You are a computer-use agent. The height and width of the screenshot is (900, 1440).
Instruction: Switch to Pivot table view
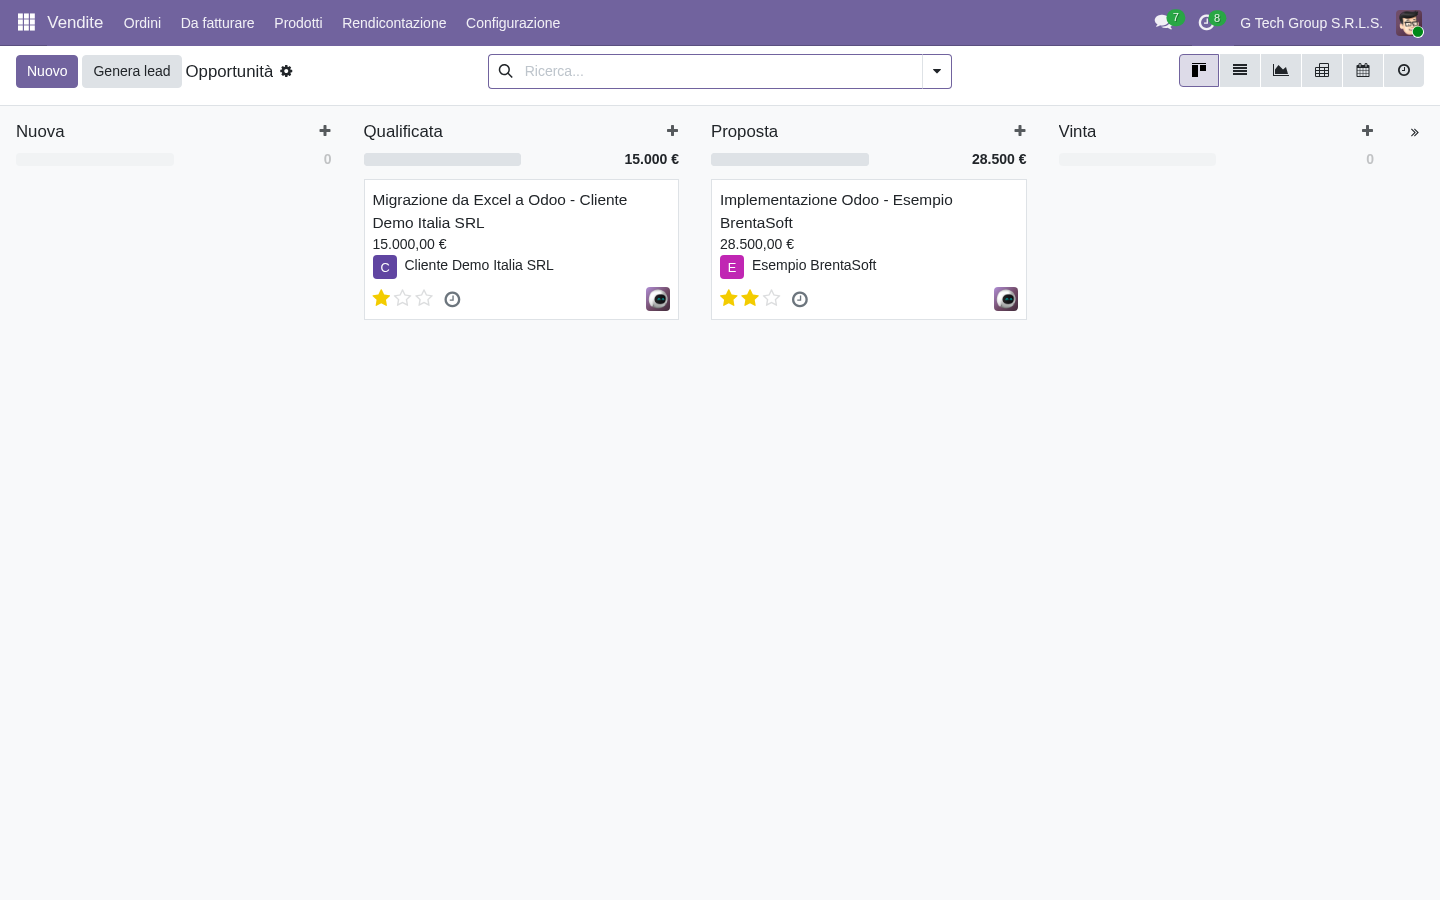(1322, 71)
